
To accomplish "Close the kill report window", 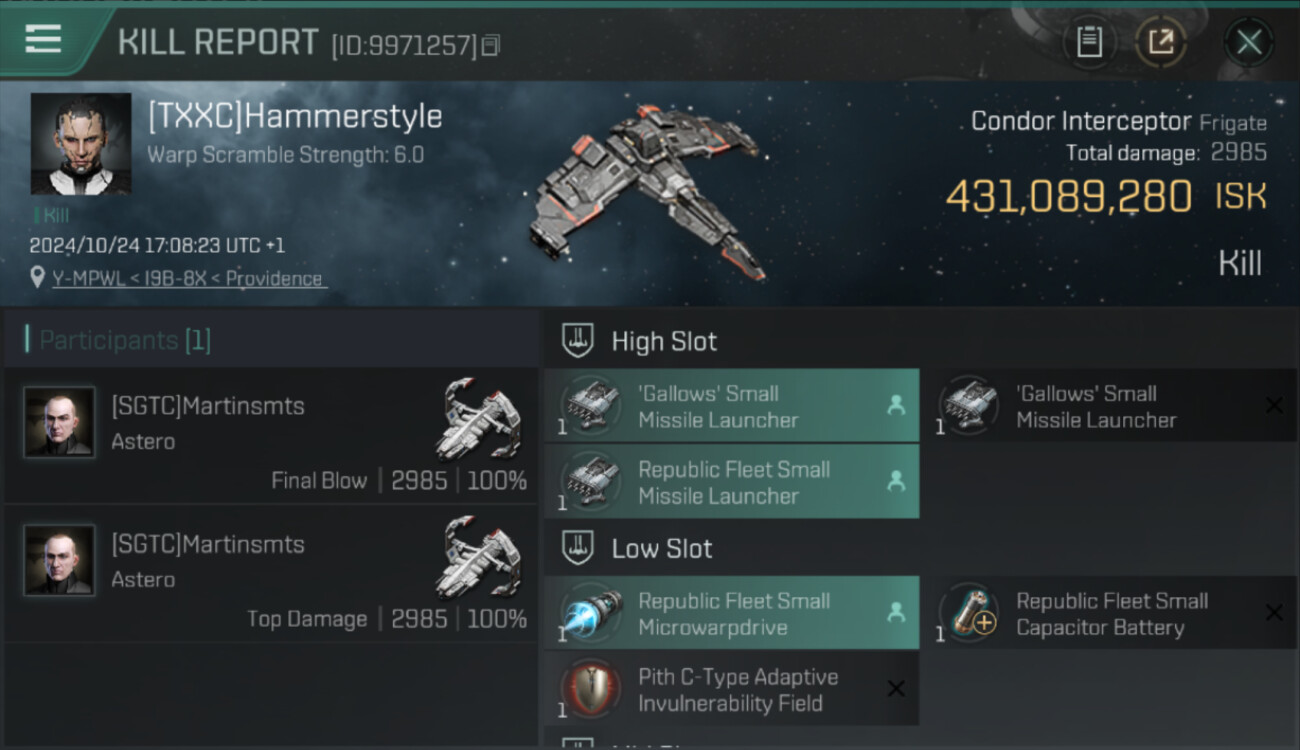I will pos(1249,42).
